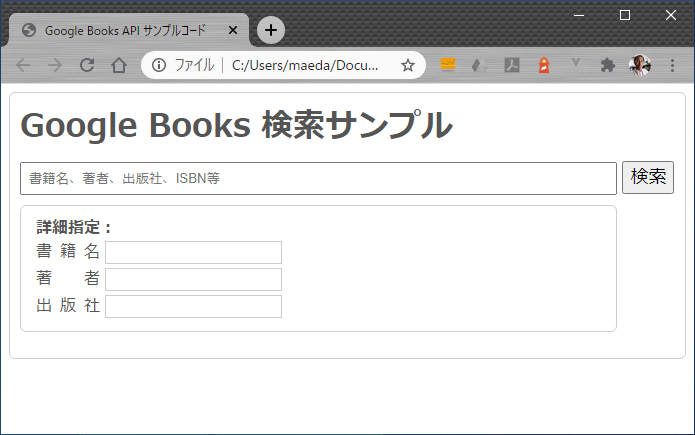695x435 pixels.
Task: Focus the 書籍名 input field
Action: pos(193,252)
